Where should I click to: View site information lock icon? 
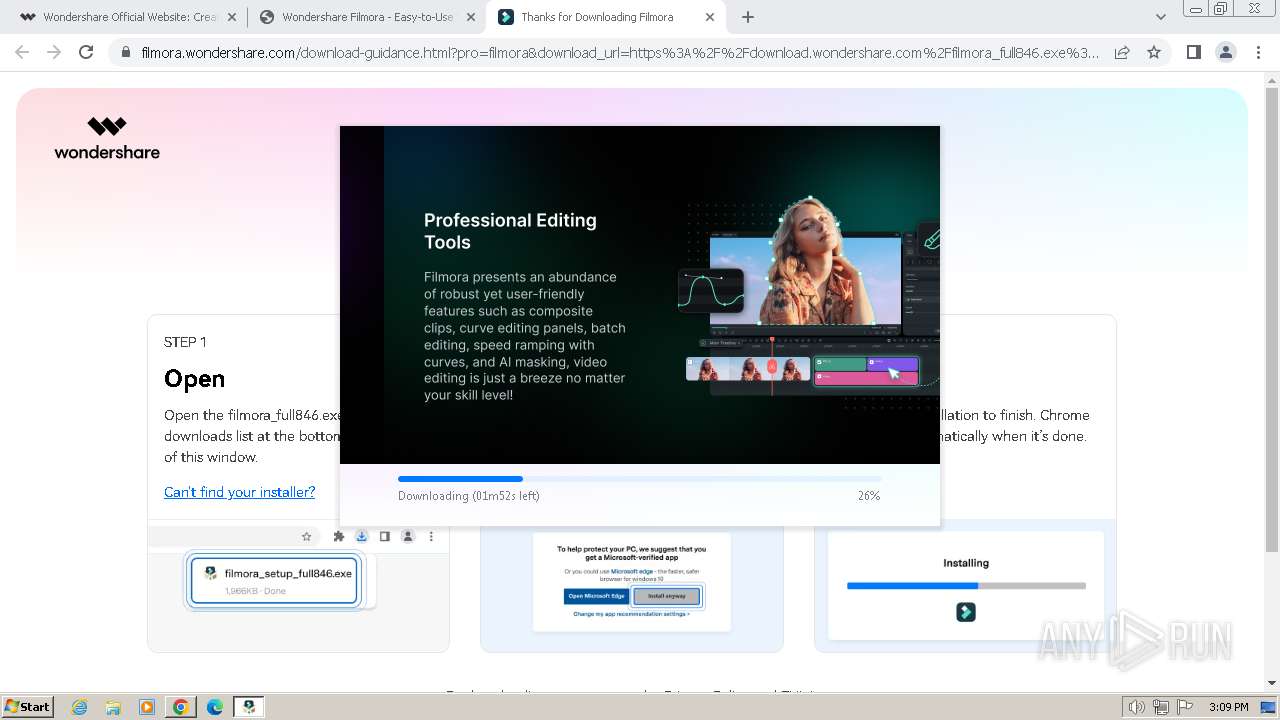[125, 53]
